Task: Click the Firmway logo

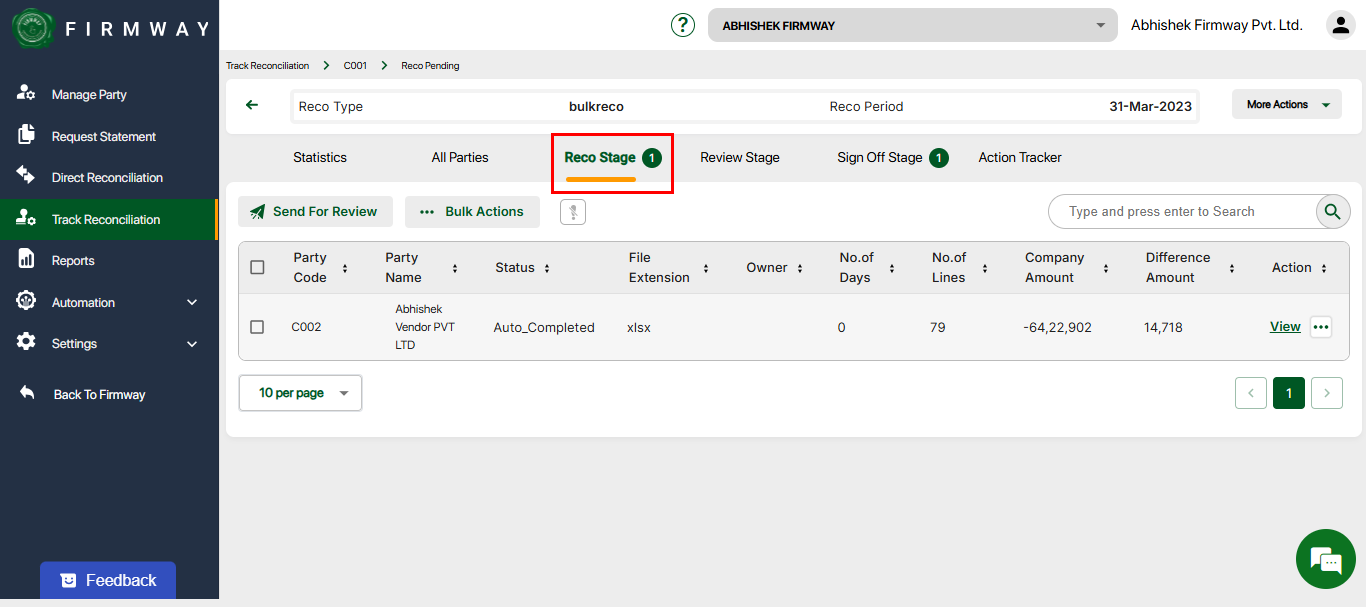Action: point(32,28)
